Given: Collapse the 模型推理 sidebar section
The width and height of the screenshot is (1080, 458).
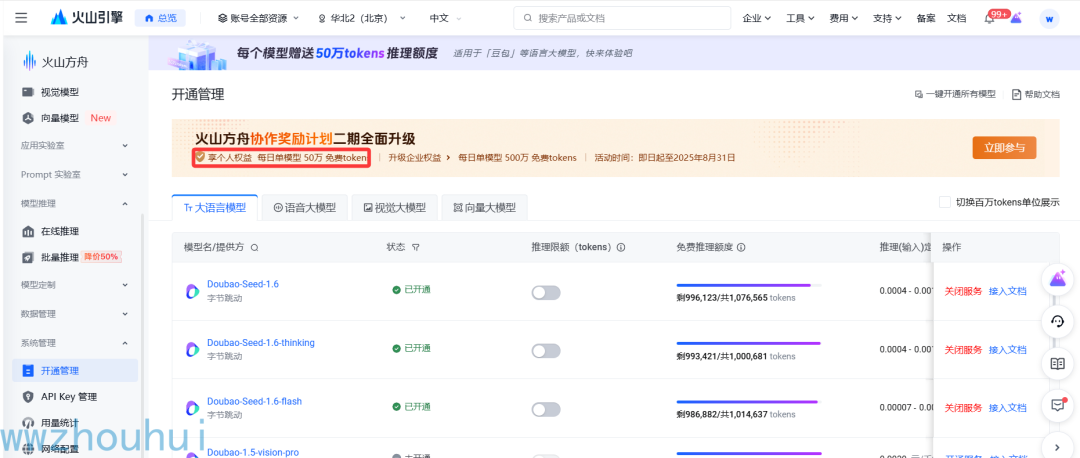Looking at the screenshot, I should point(76,203).
